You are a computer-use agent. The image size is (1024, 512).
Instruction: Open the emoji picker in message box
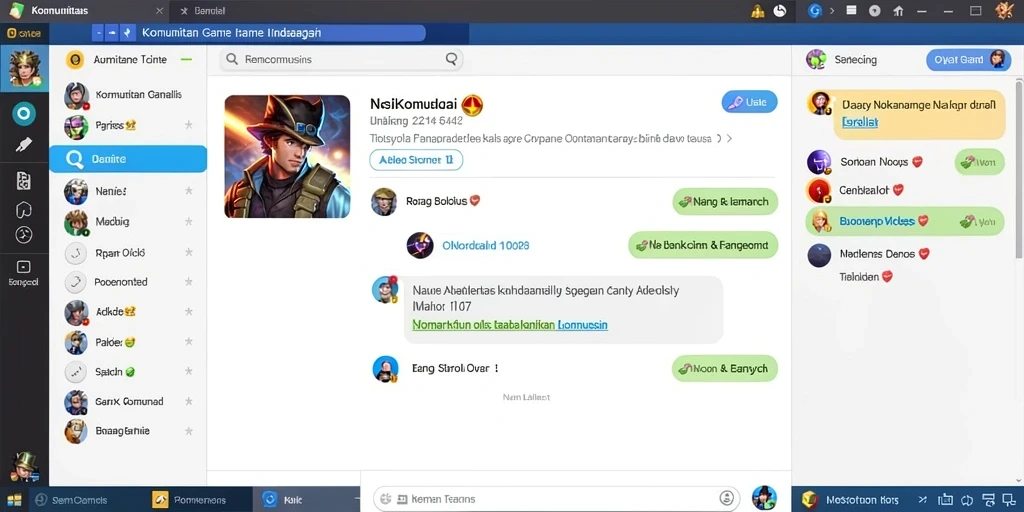tap(726, 498)
